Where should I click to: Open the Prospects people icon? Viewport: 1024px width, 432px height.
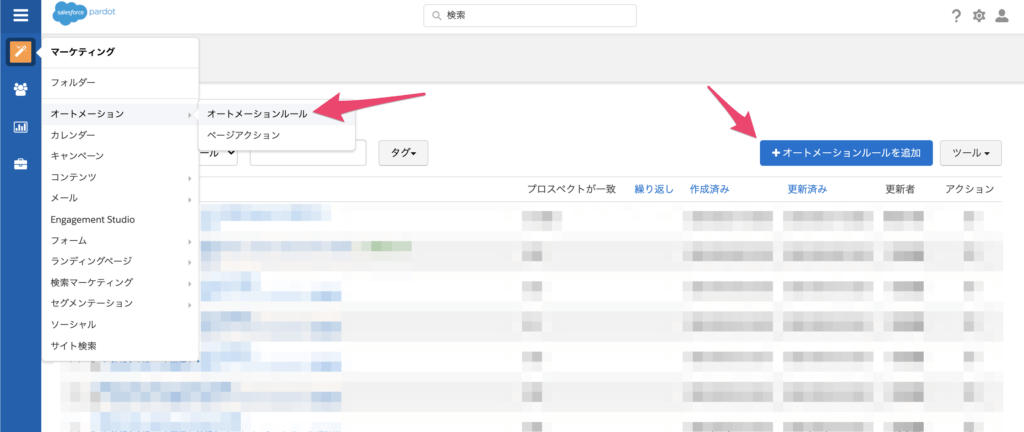(x=20, y=90)
